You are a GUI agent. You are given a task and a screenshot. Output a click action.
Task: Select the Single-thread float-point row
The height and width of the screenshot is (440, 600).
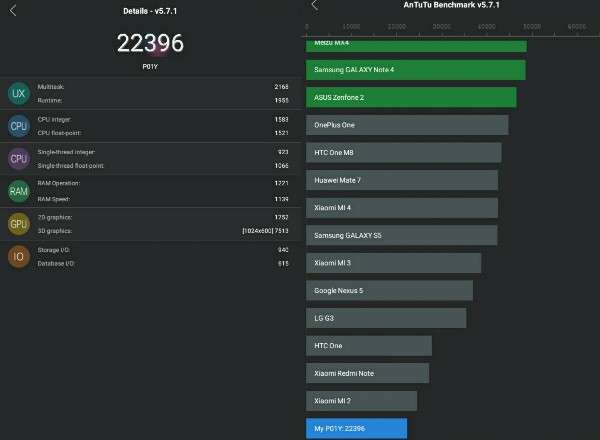(163, 166)
